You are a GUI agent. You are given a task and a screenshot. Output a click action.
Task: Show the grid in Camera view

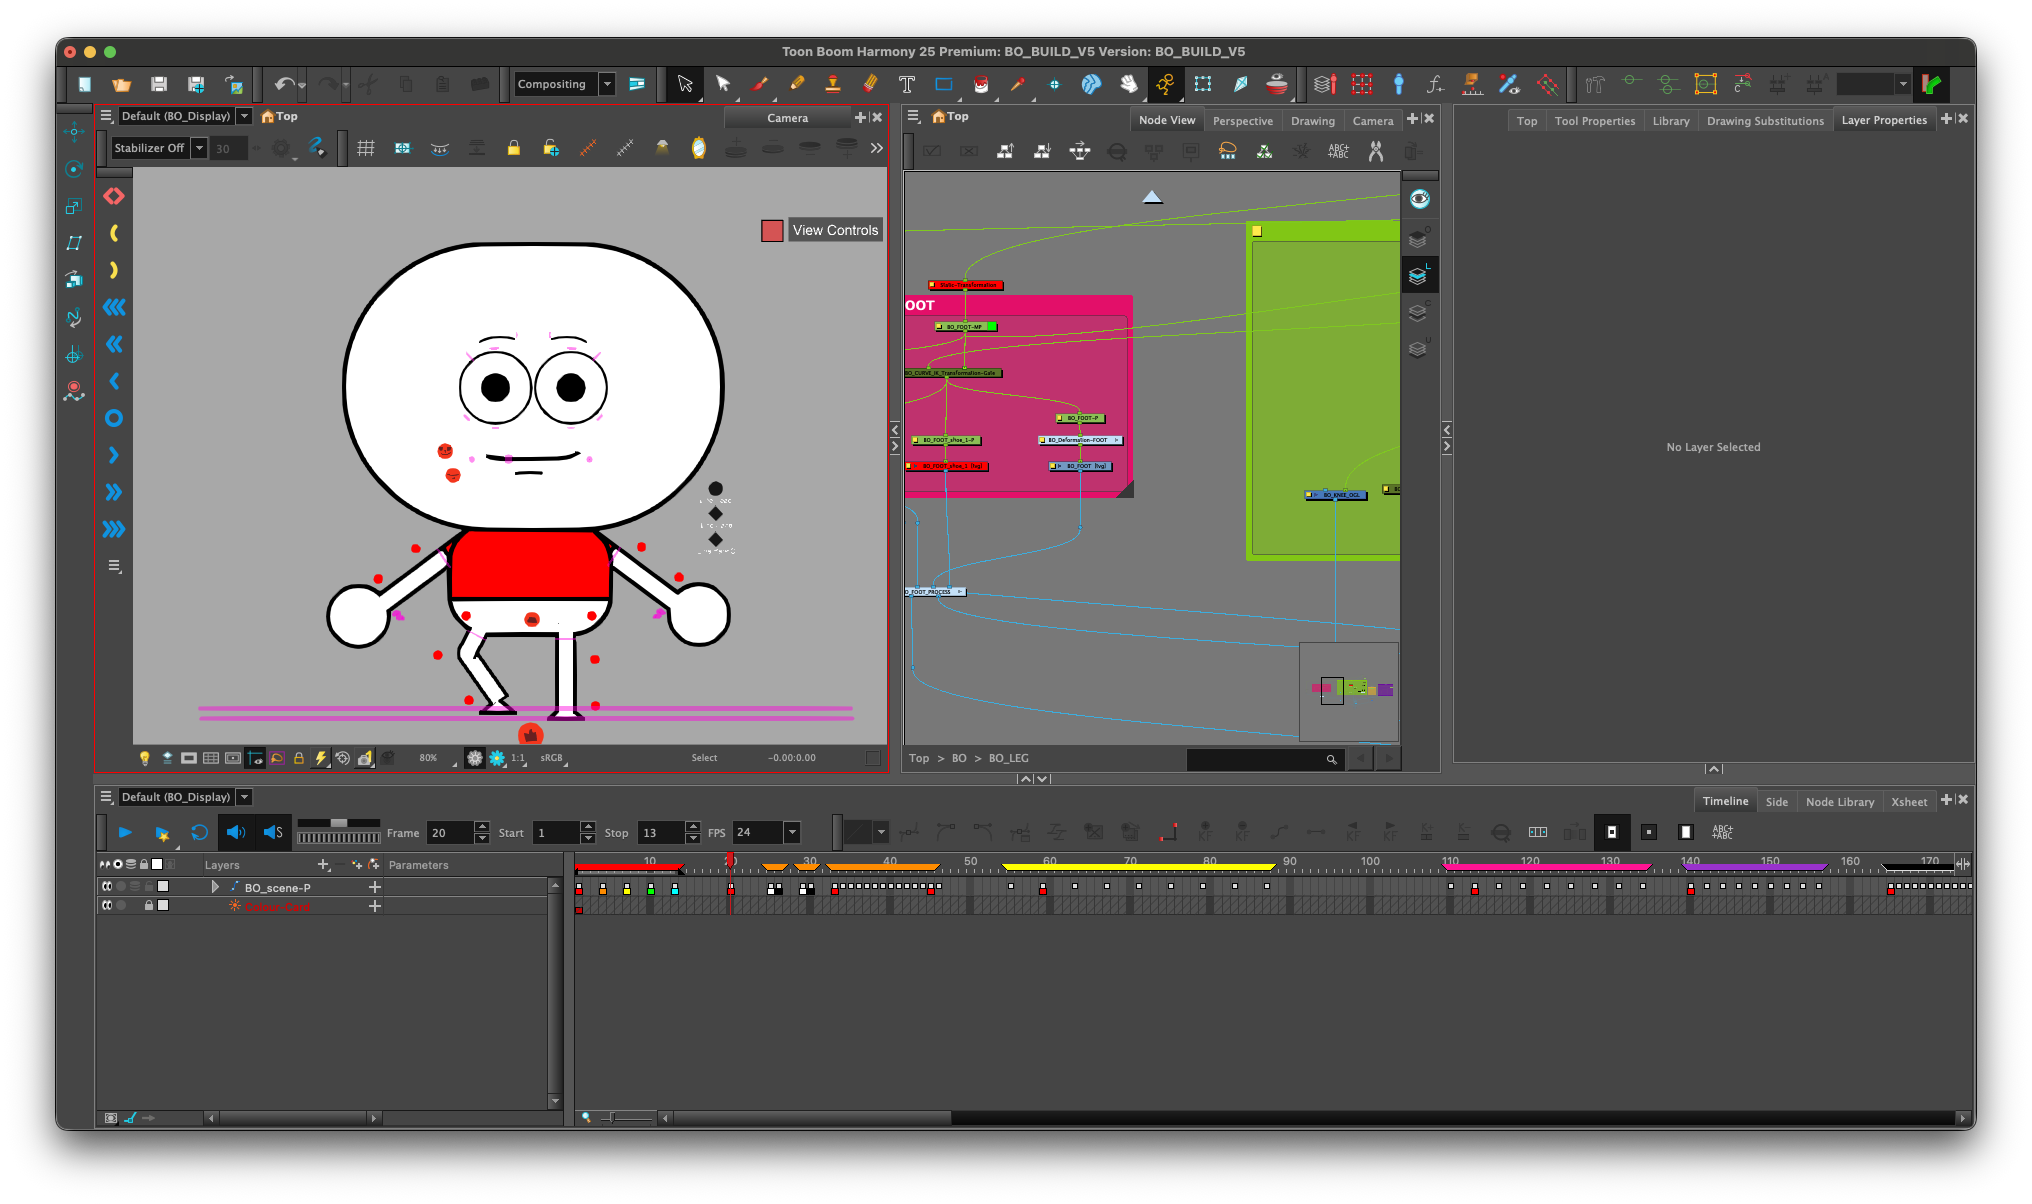(x=366, y=148)
